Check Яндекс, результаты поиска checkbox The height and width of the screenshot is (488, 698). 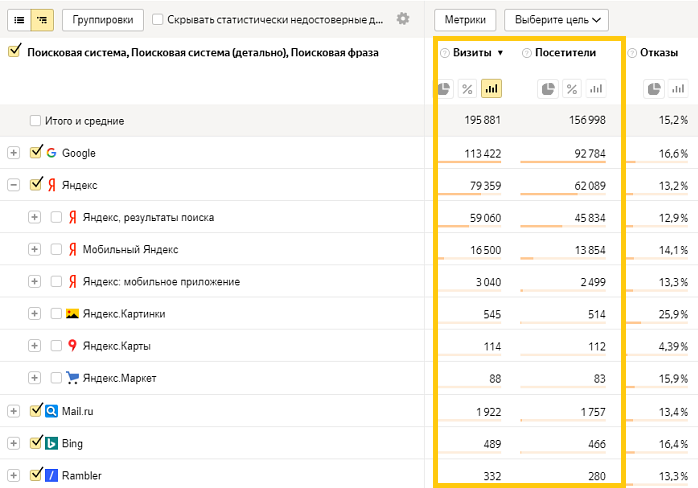[x=56, y=217]
